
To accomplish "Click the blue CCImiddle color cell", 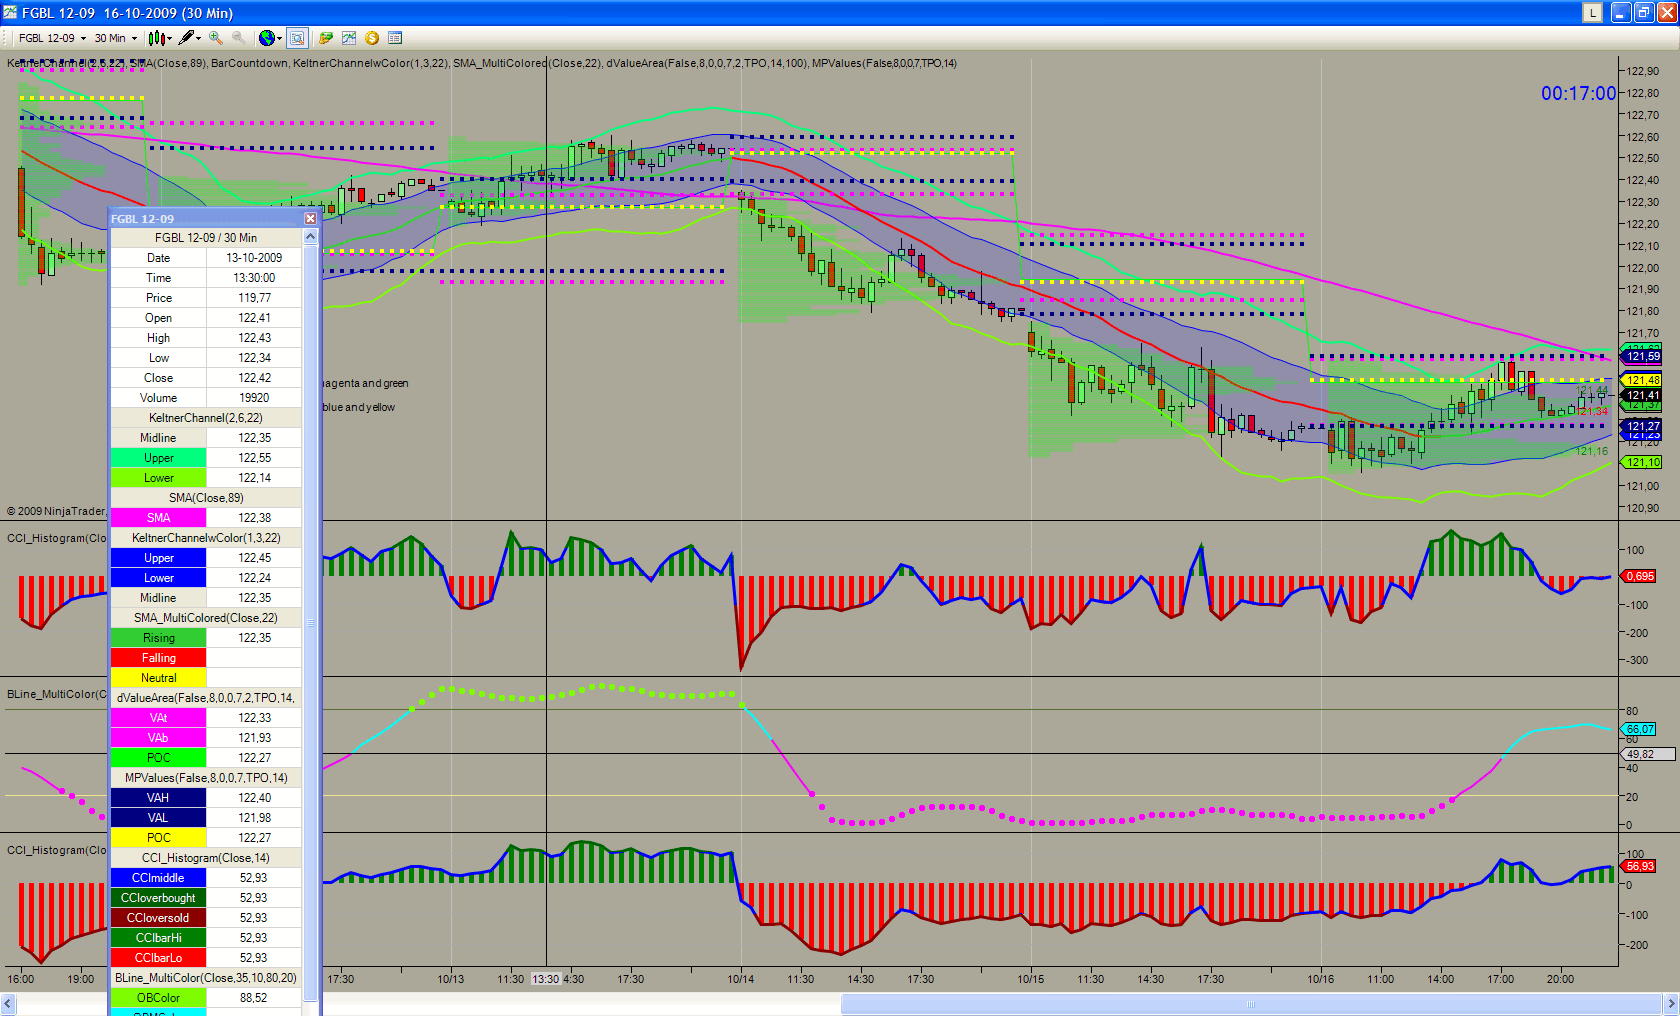I will [158, 878].
